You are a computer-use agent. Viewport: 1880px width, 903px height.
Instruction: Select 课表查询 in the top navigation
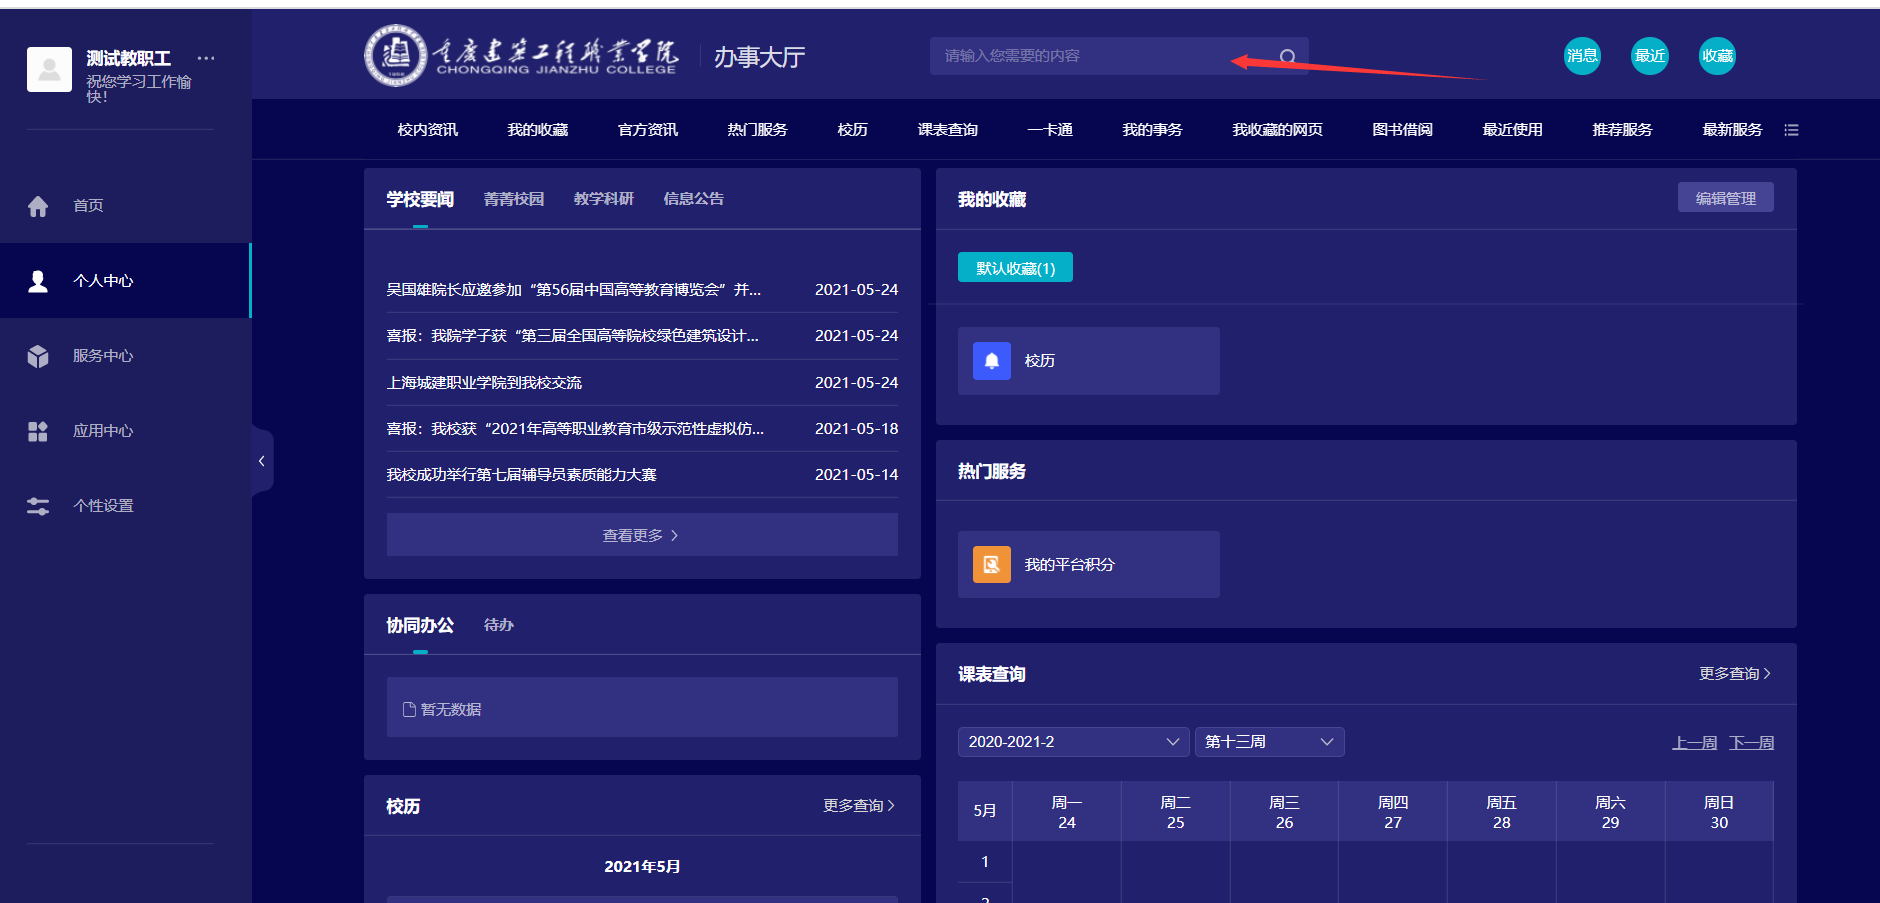pyautogui.click(x=947, y=130)
